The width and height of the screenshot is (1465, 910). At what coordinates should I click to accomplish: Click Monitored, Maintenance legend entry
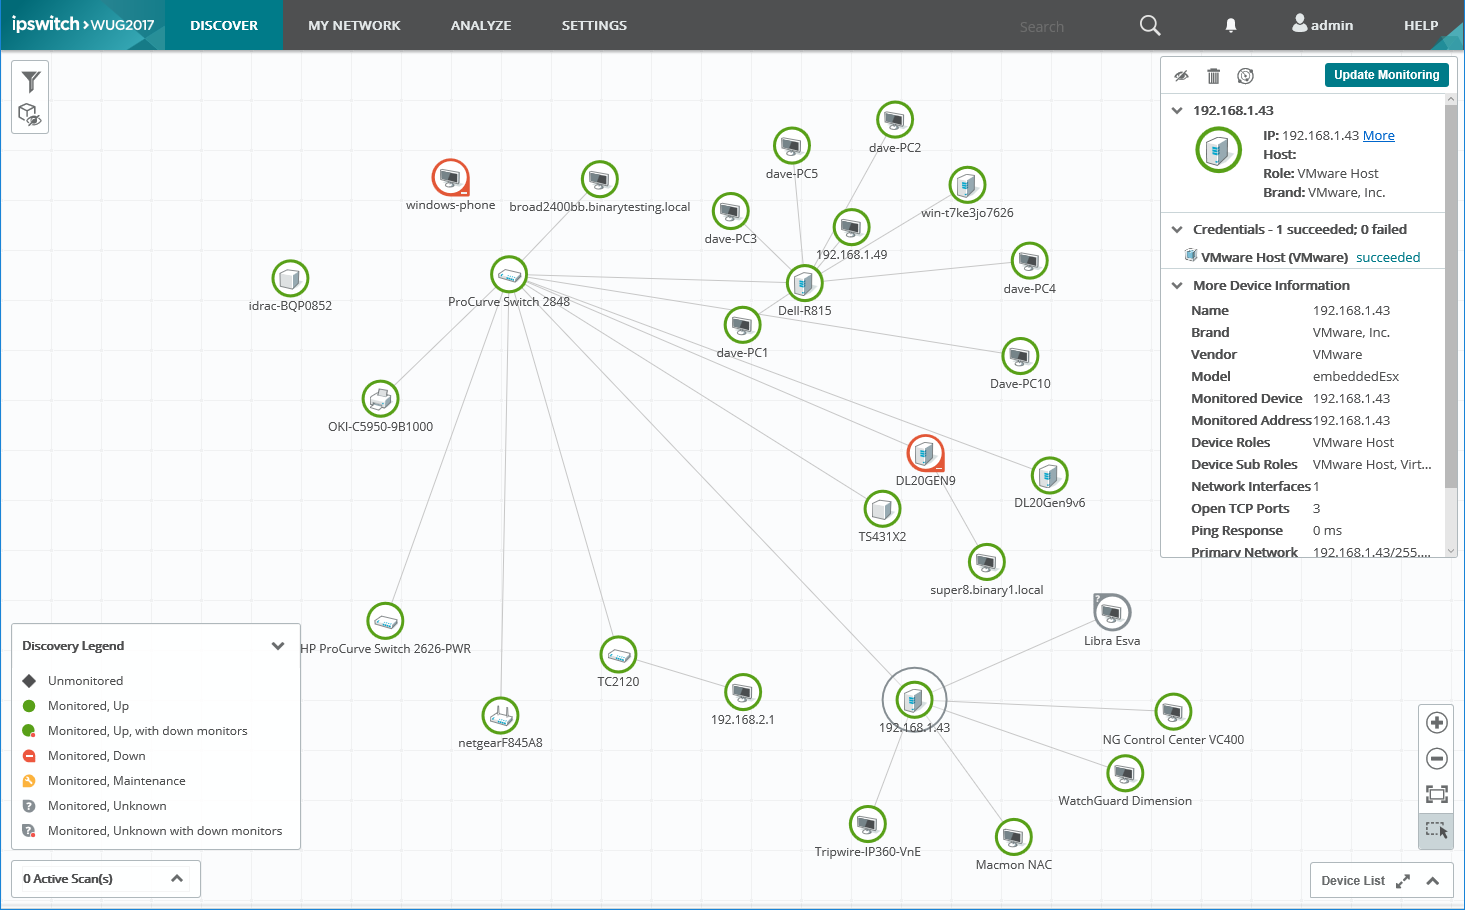point(116,781)
